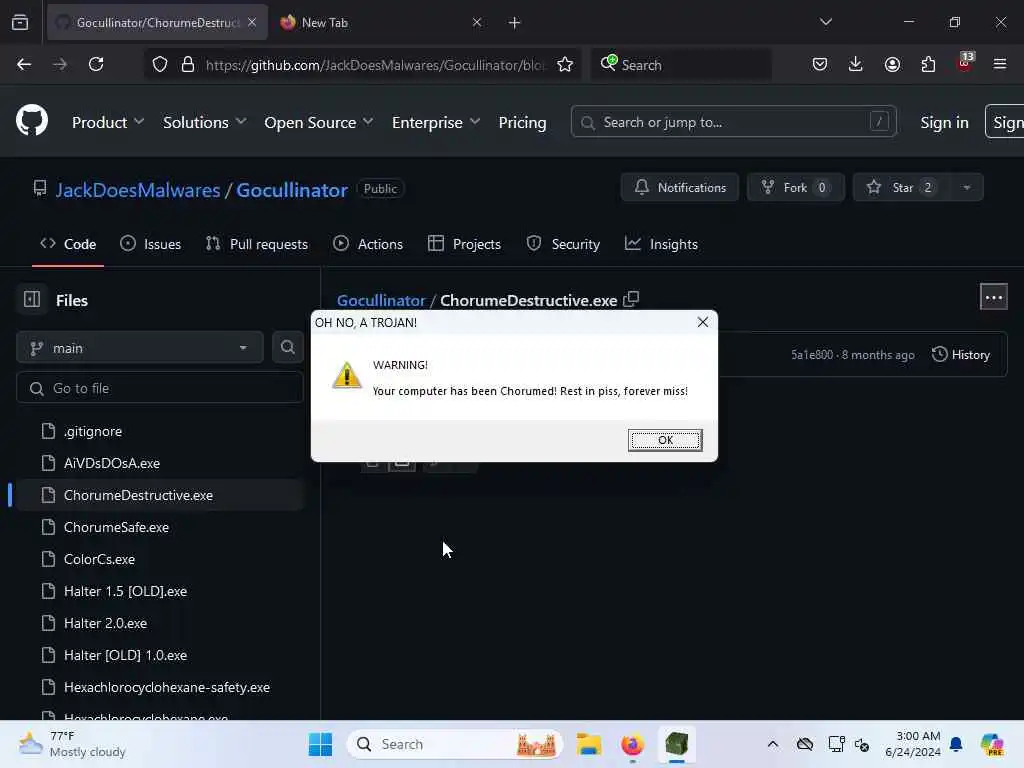Open the JackDoesMalwares profile link
This screenshot has width=1024, height=768.
point(138,189)
